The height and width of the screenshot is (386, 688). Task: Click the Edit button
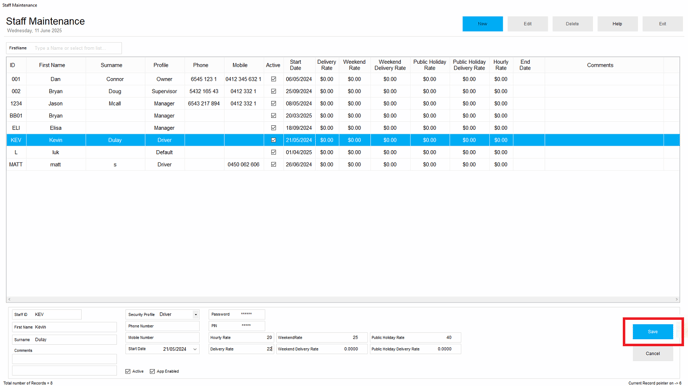pos(527,24)
